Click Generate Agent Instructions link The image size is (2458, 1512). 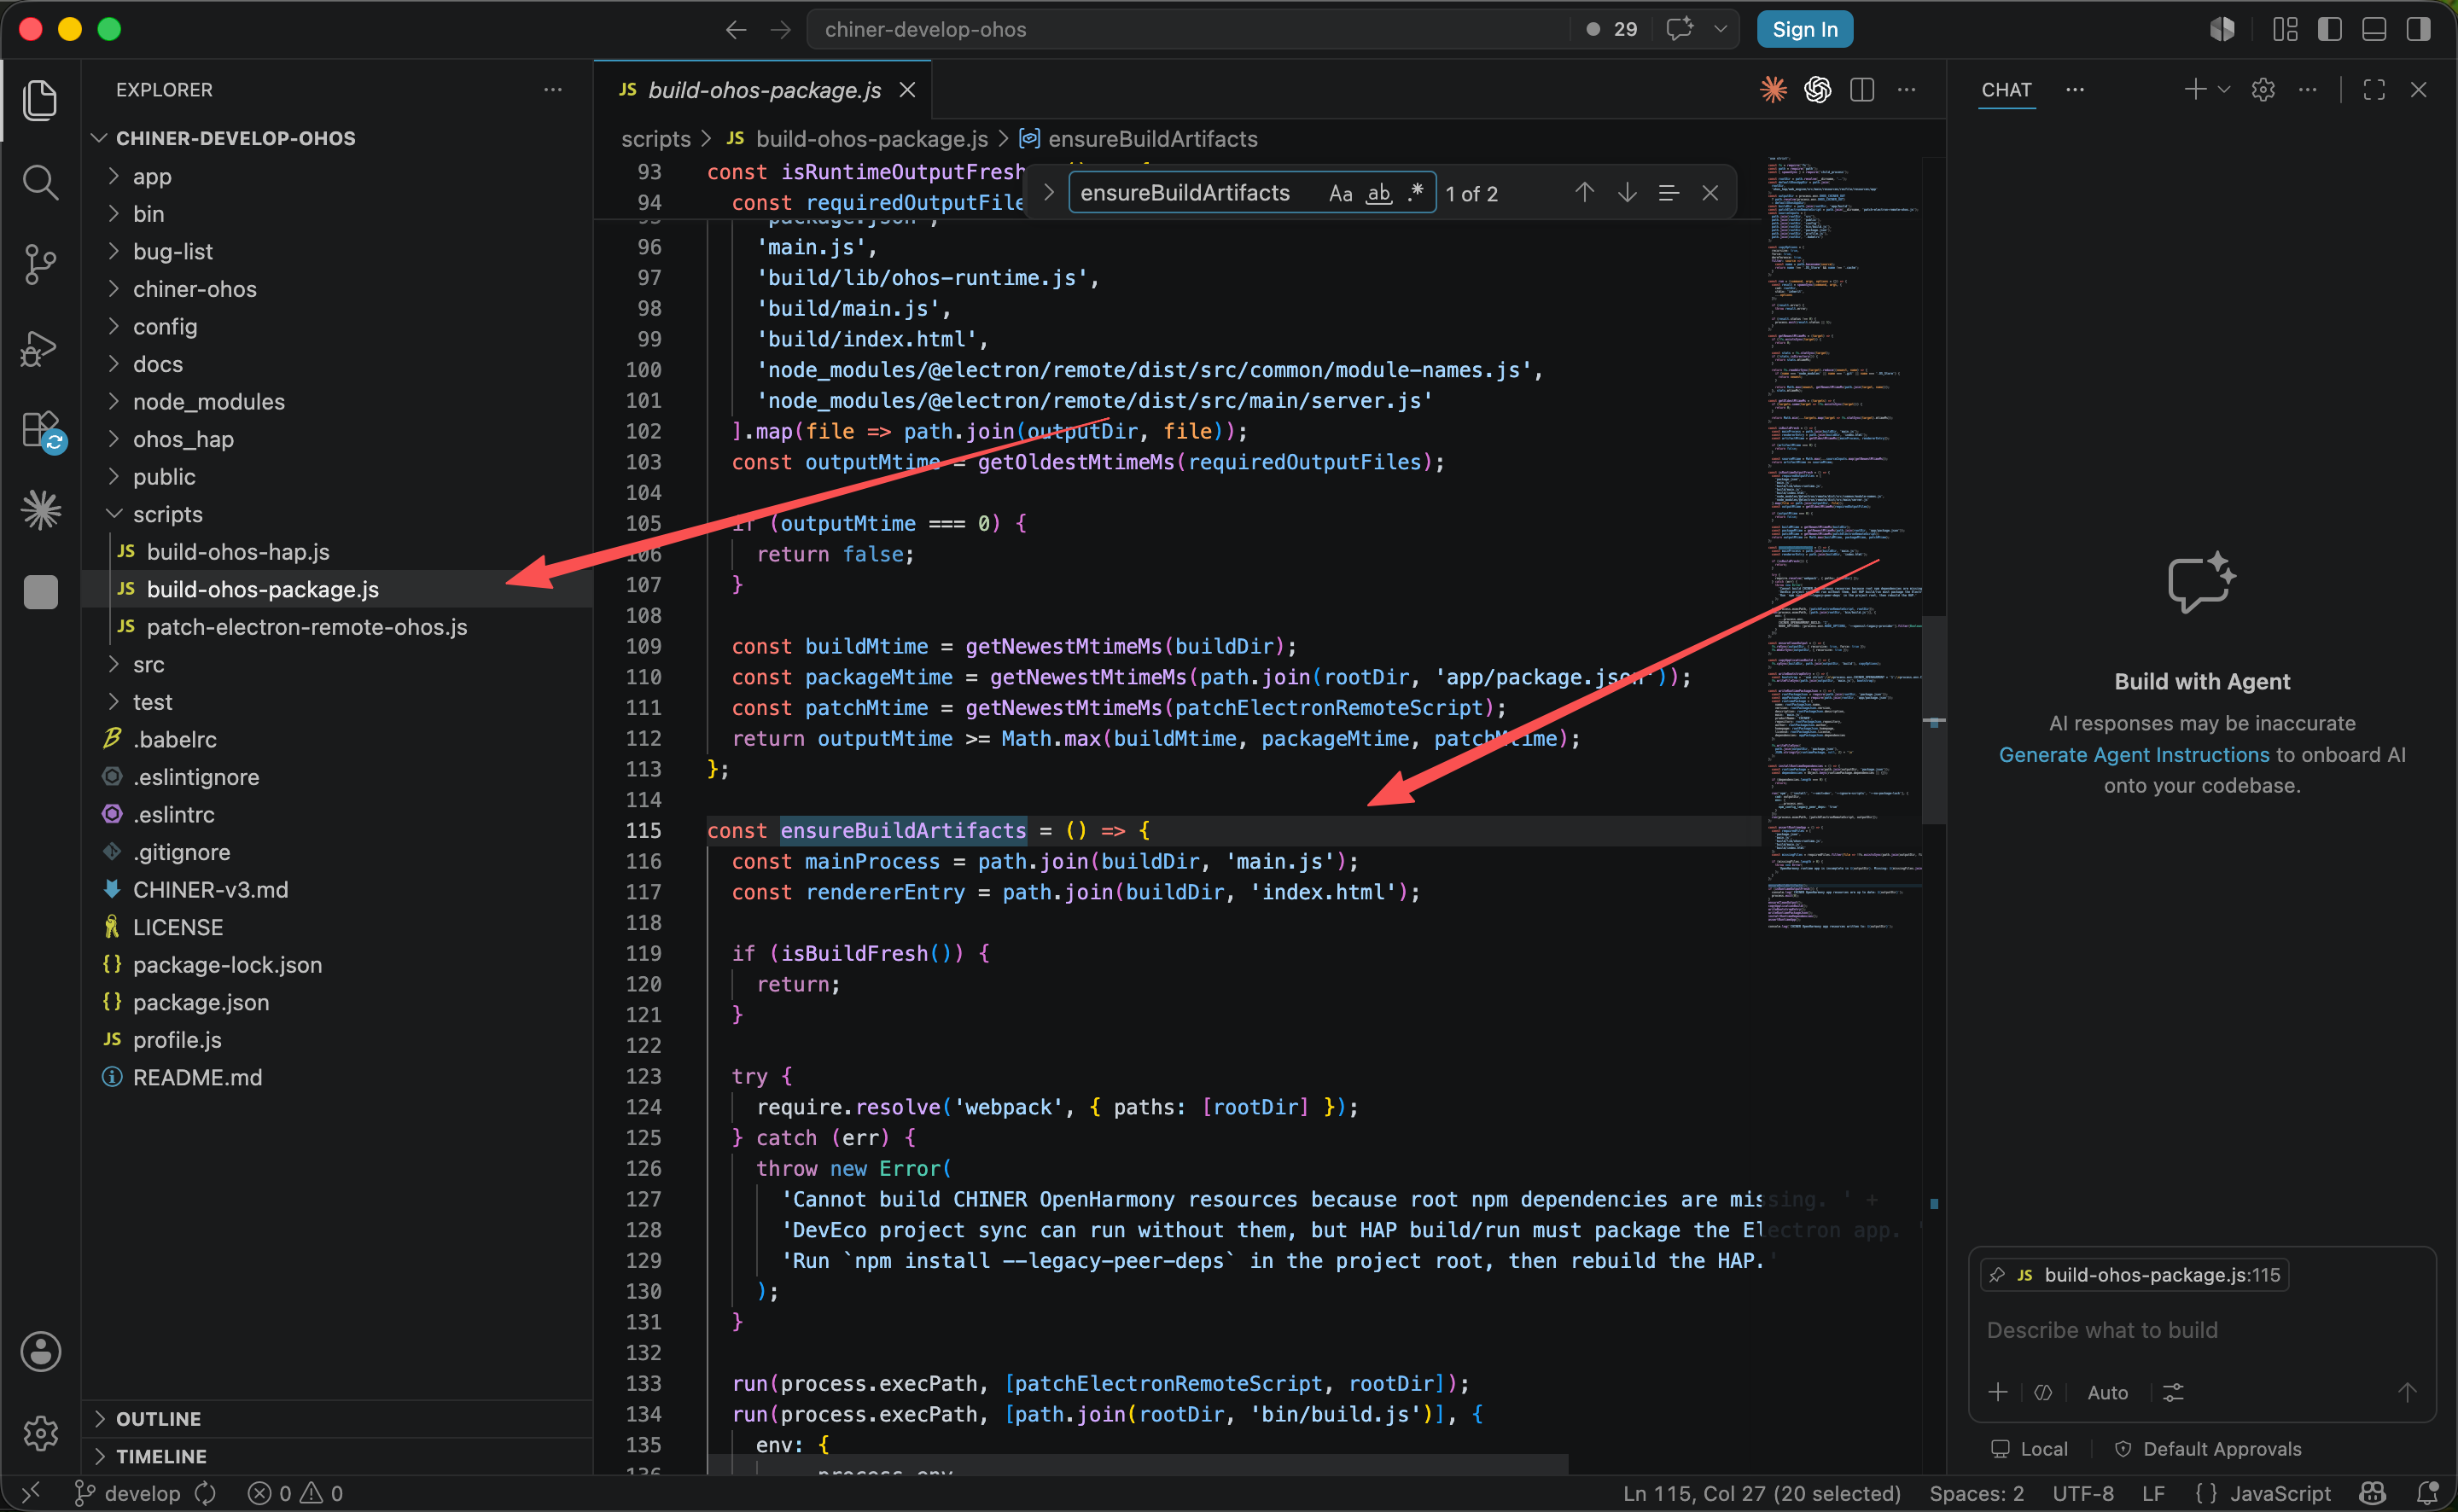click(2134, 755)
